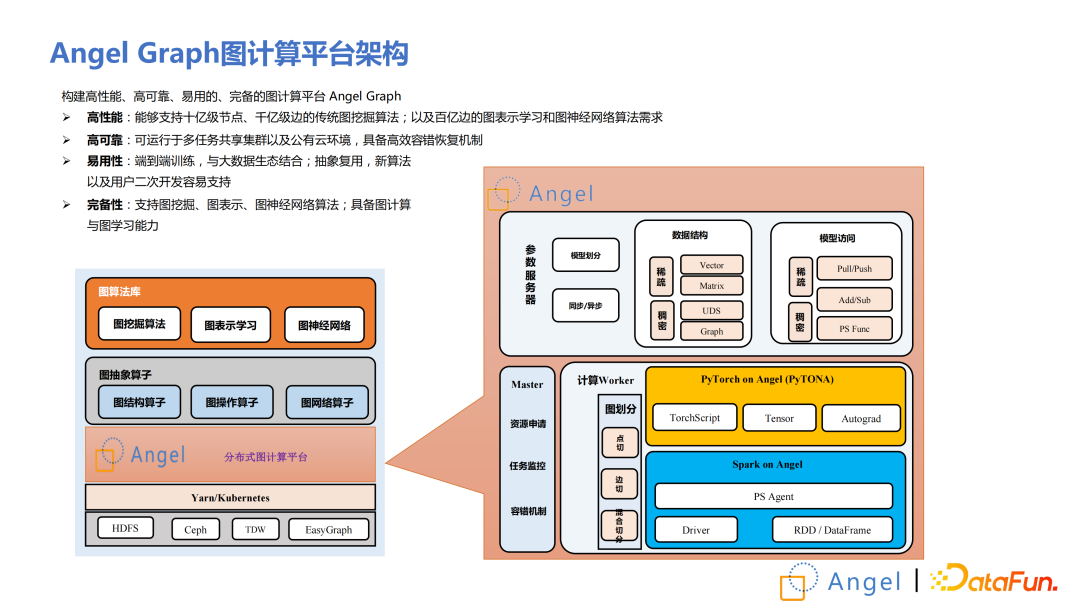Expand the 边切 item under 图划分
This screenshot has width=1080, height=608.
tap(620, 483)
